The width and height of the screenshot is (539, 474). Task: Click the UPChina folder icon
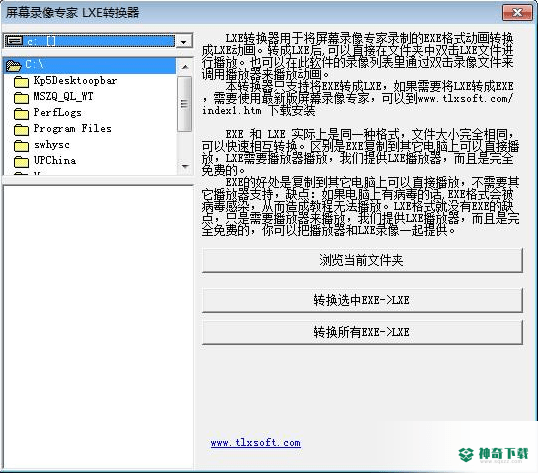coord(21,162)
